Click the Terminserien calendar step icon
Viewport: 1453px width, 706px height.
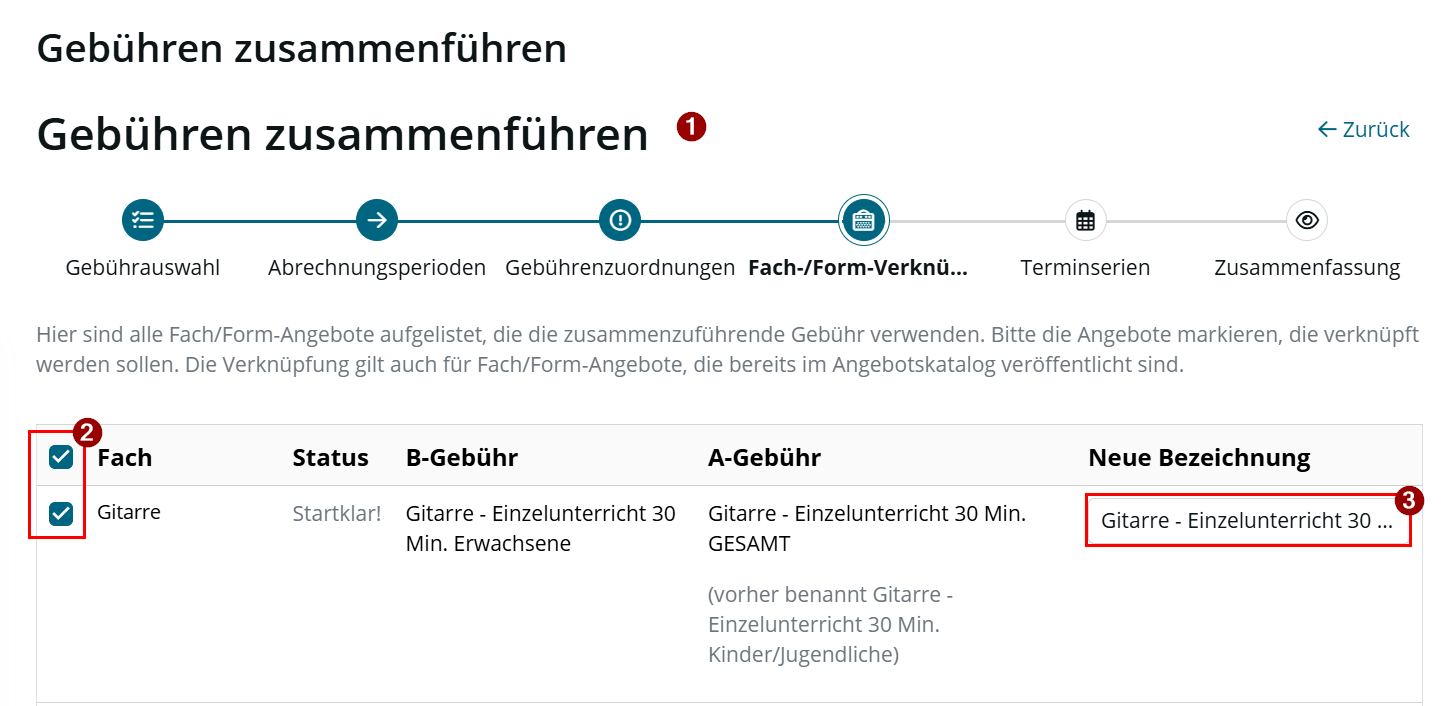pos(1085,220)
